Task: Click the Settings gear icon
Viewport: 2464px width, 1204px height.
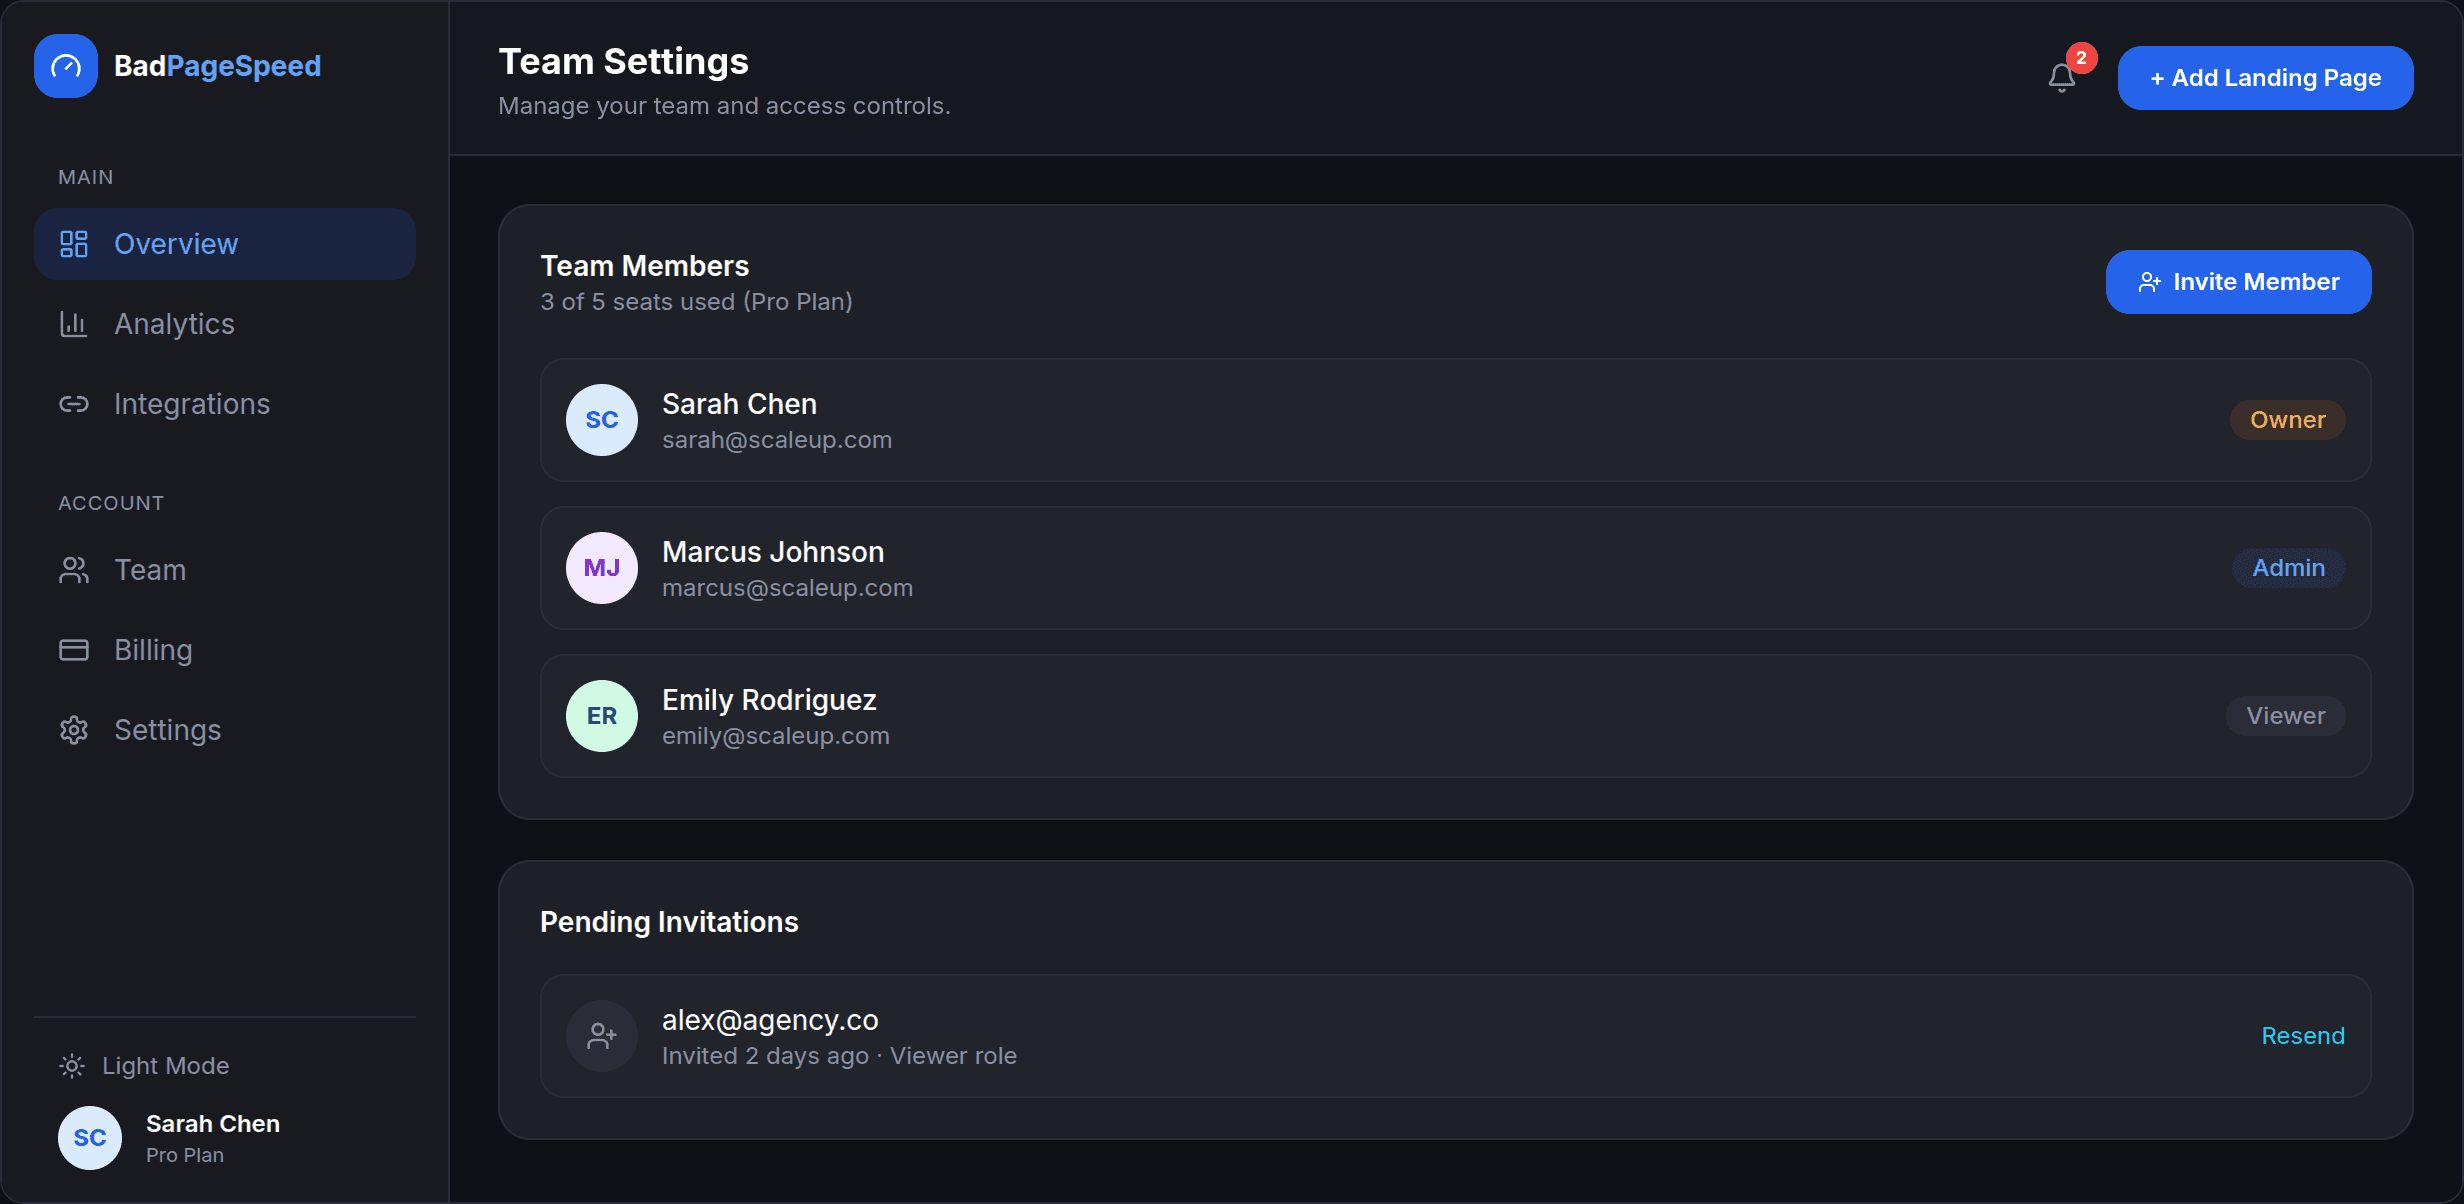Action: [74, 730]
